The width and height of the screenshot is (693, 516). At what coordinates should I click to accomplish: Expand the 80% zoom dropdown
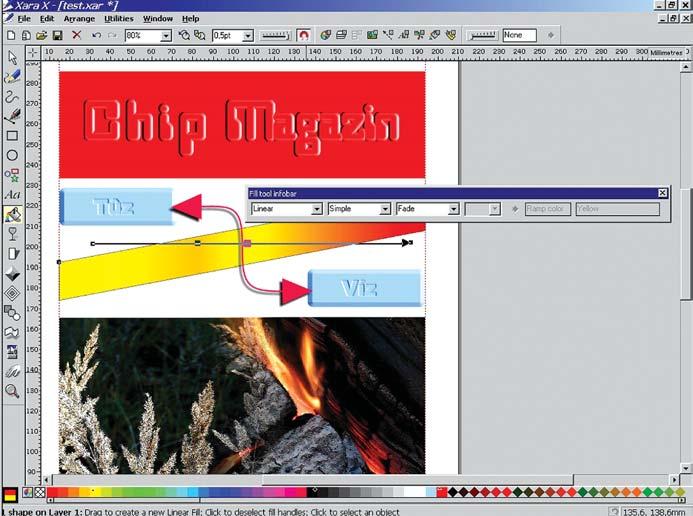[x=166, y=36]
